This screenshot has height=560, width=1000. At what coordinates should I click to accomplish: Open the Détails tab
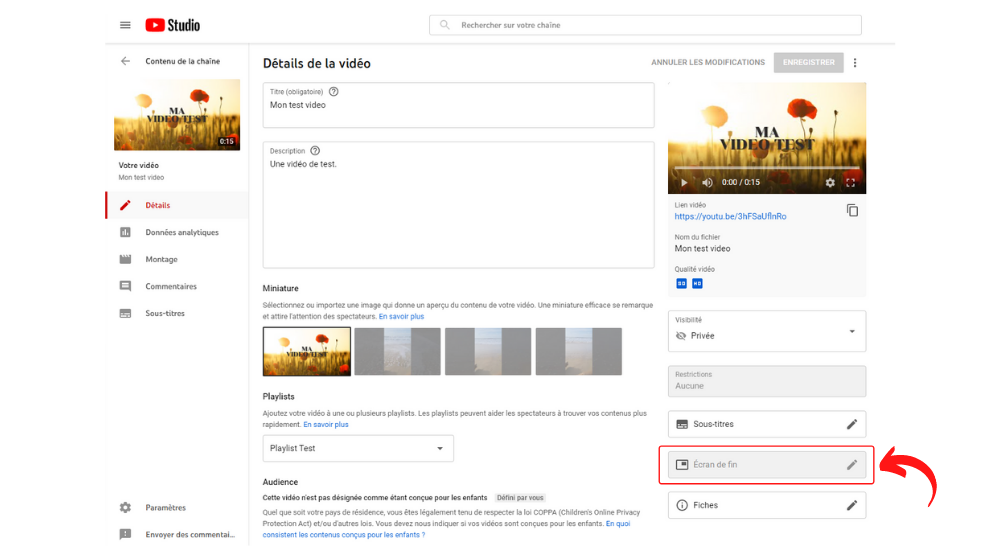click(177, 205)
